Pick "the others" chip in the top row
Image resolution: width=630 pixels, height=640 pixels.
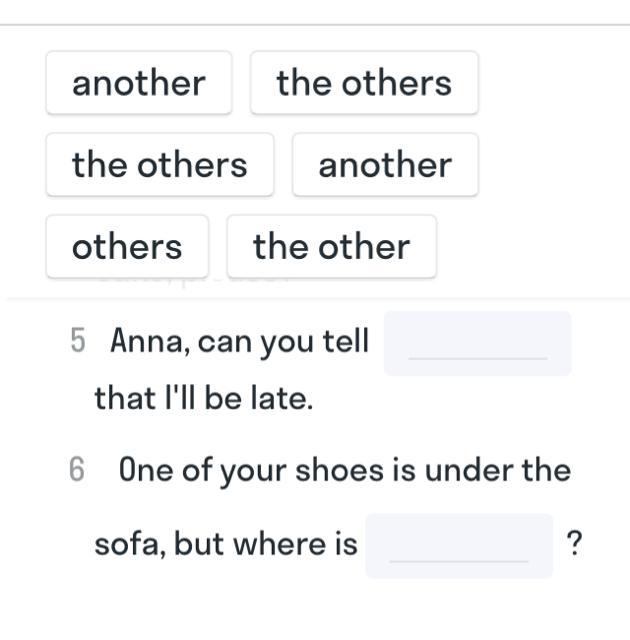click(364, 83)
